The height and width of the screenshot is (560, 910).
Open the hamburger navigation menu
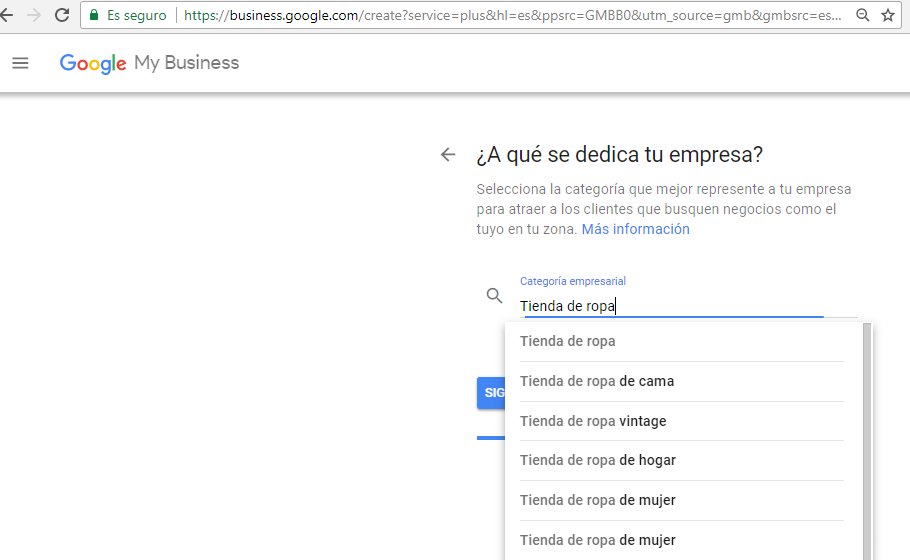pos(20,63)
